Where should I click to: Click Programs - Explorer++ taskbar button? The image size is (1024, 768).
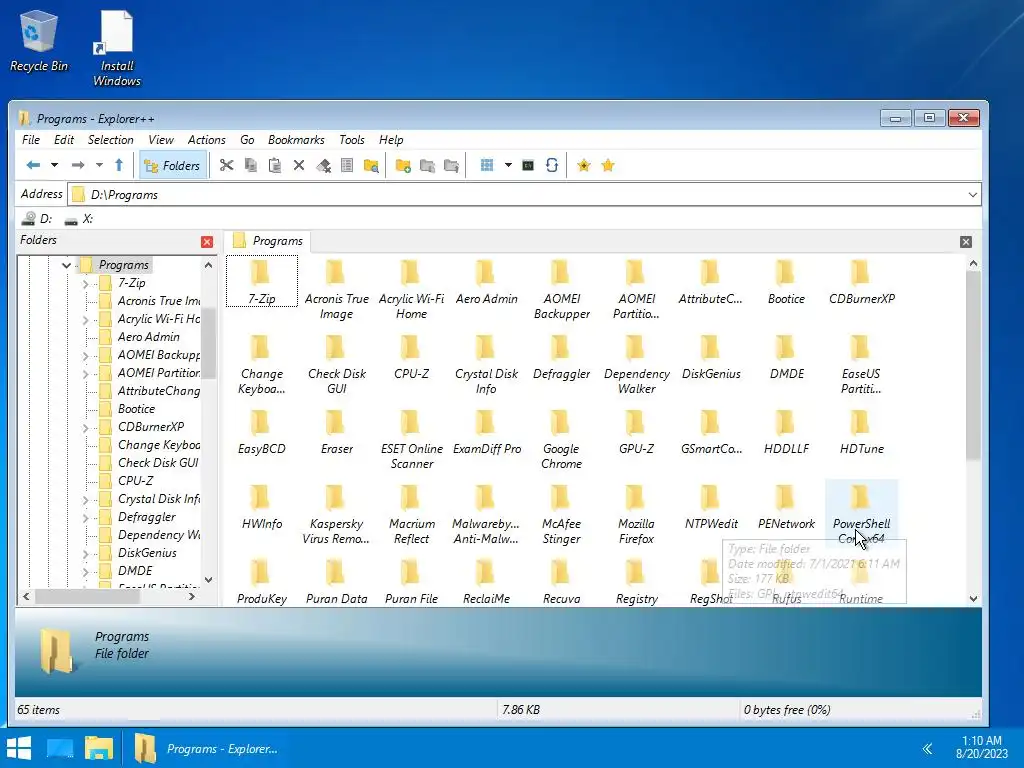point(208,748)
